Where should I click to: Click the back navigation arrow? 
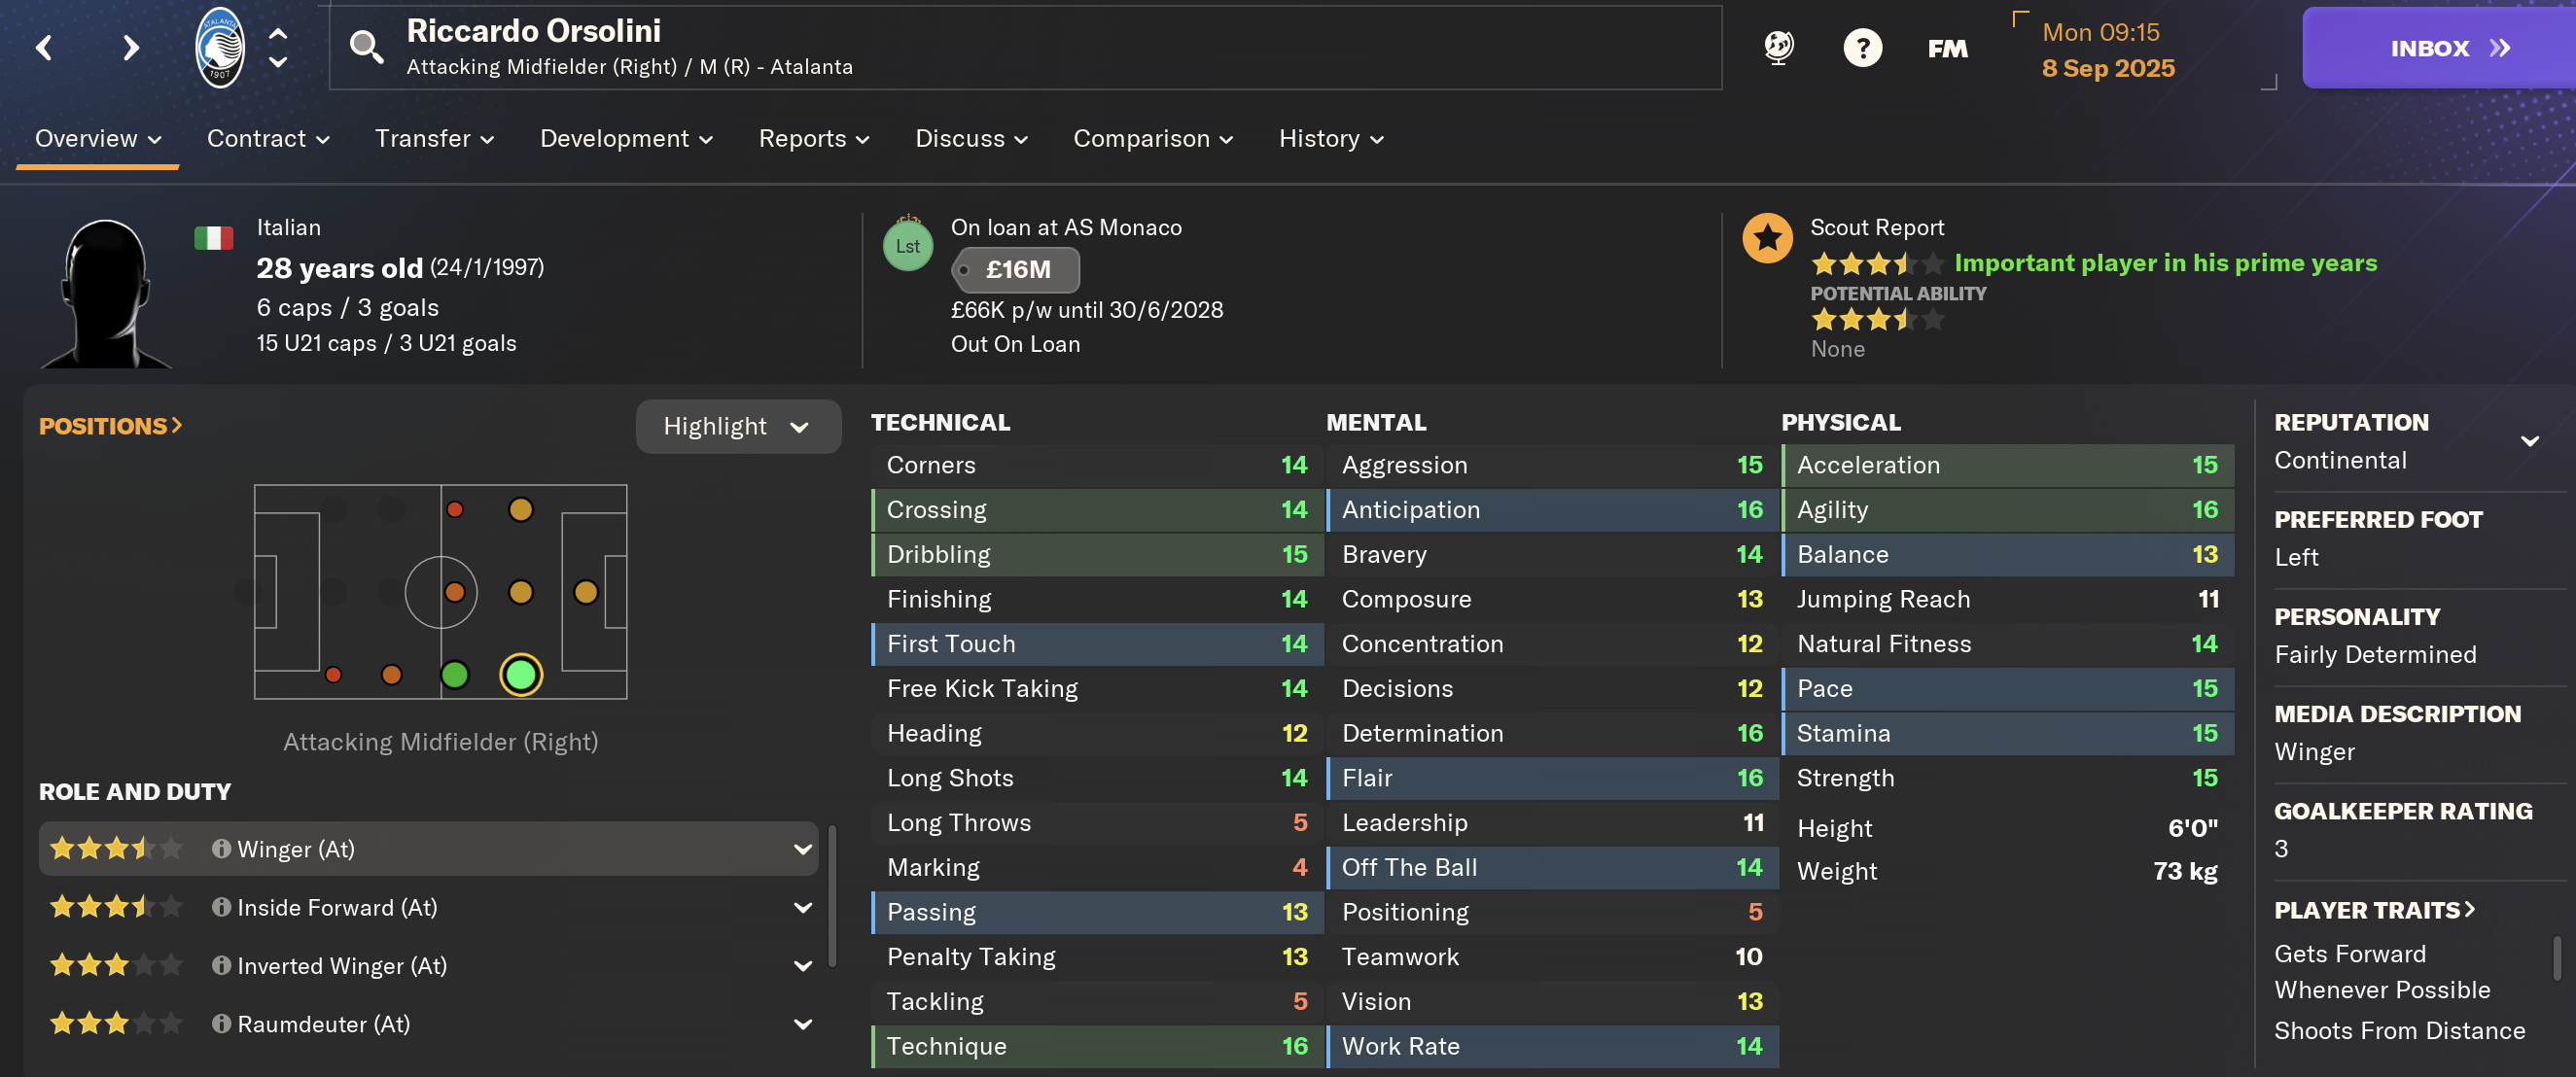(44, 47)
